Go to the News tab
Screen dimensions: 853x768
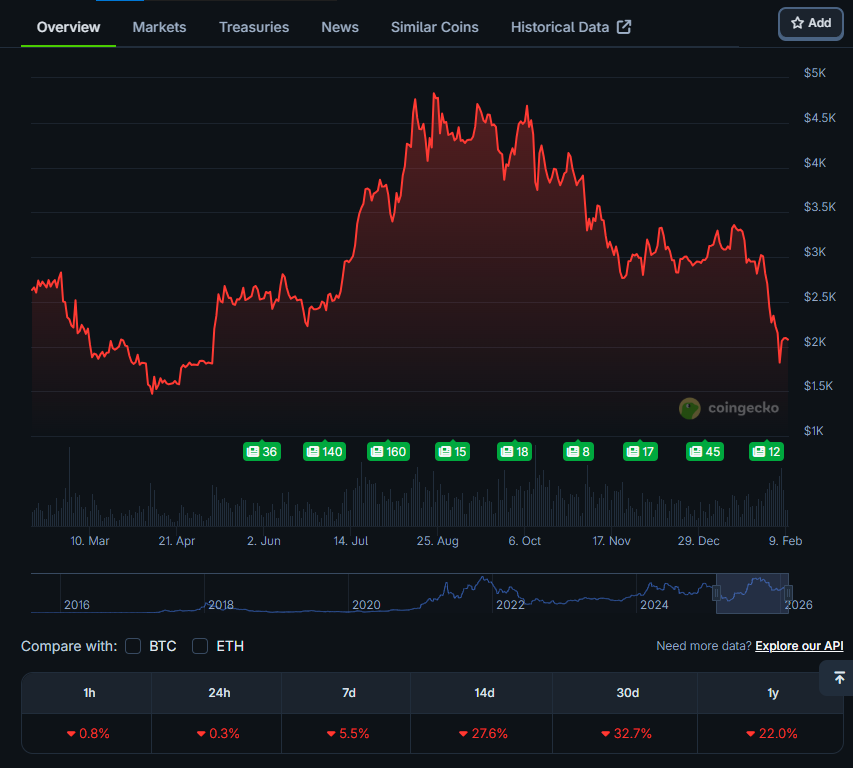340,27
